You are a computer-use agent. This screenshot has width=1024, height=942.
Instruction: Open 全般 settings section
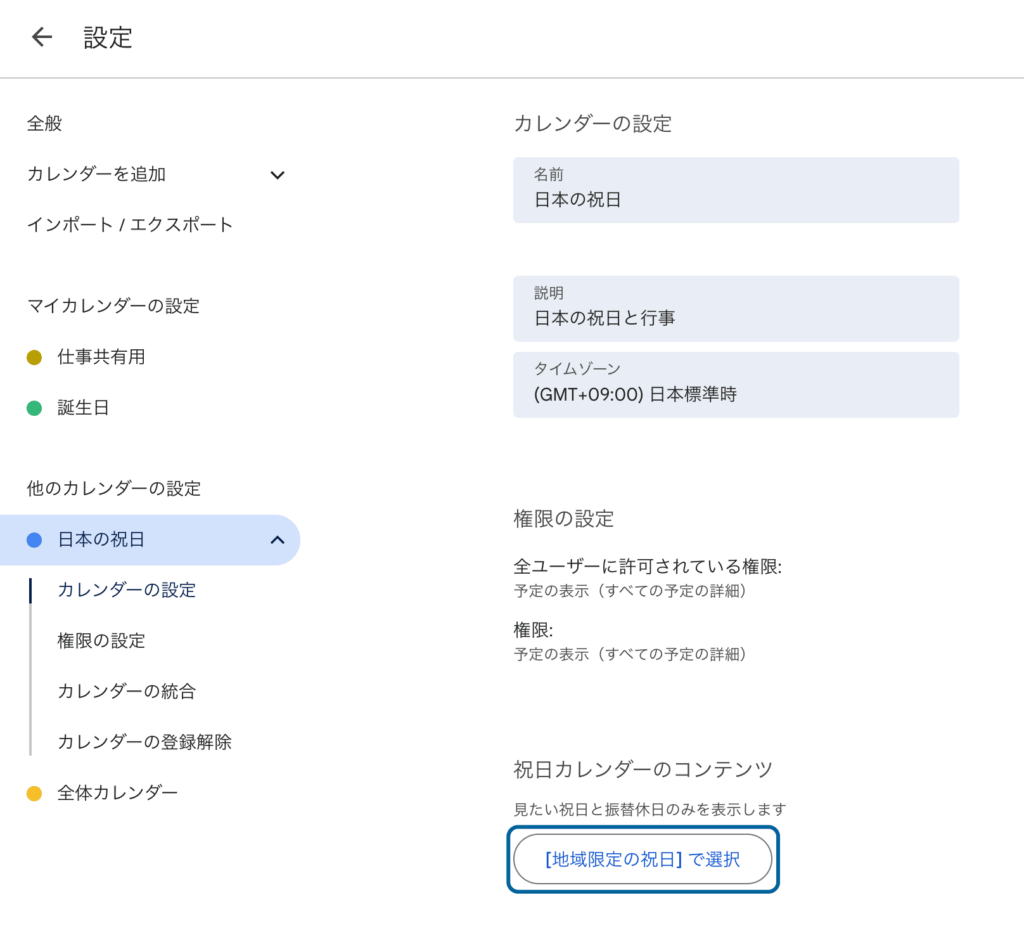(45, 124)
